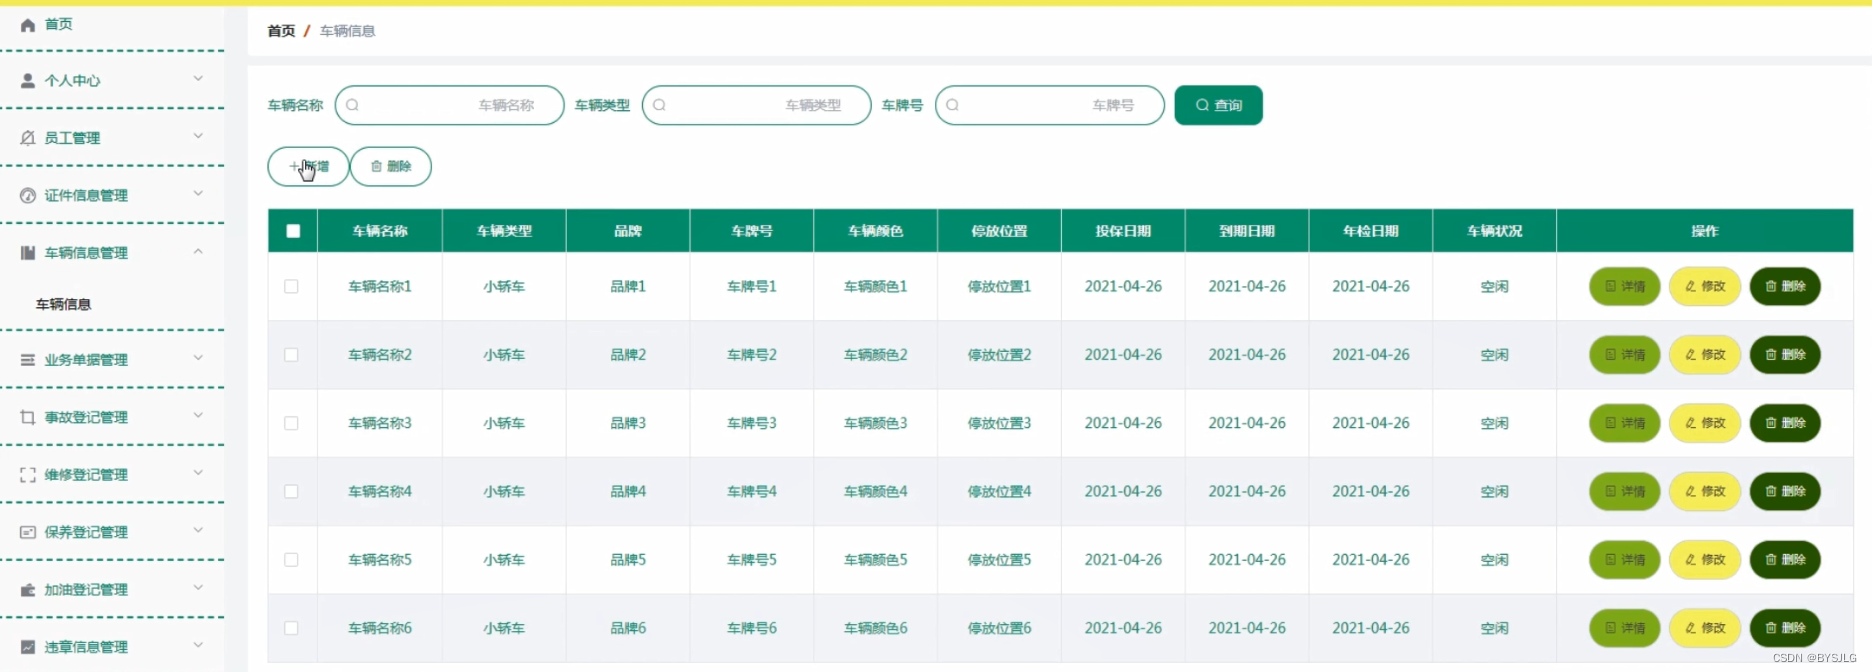Click the crop icon beside 事故登记管理
This screenshot has width=1872, height=672.
pos(28,417)
